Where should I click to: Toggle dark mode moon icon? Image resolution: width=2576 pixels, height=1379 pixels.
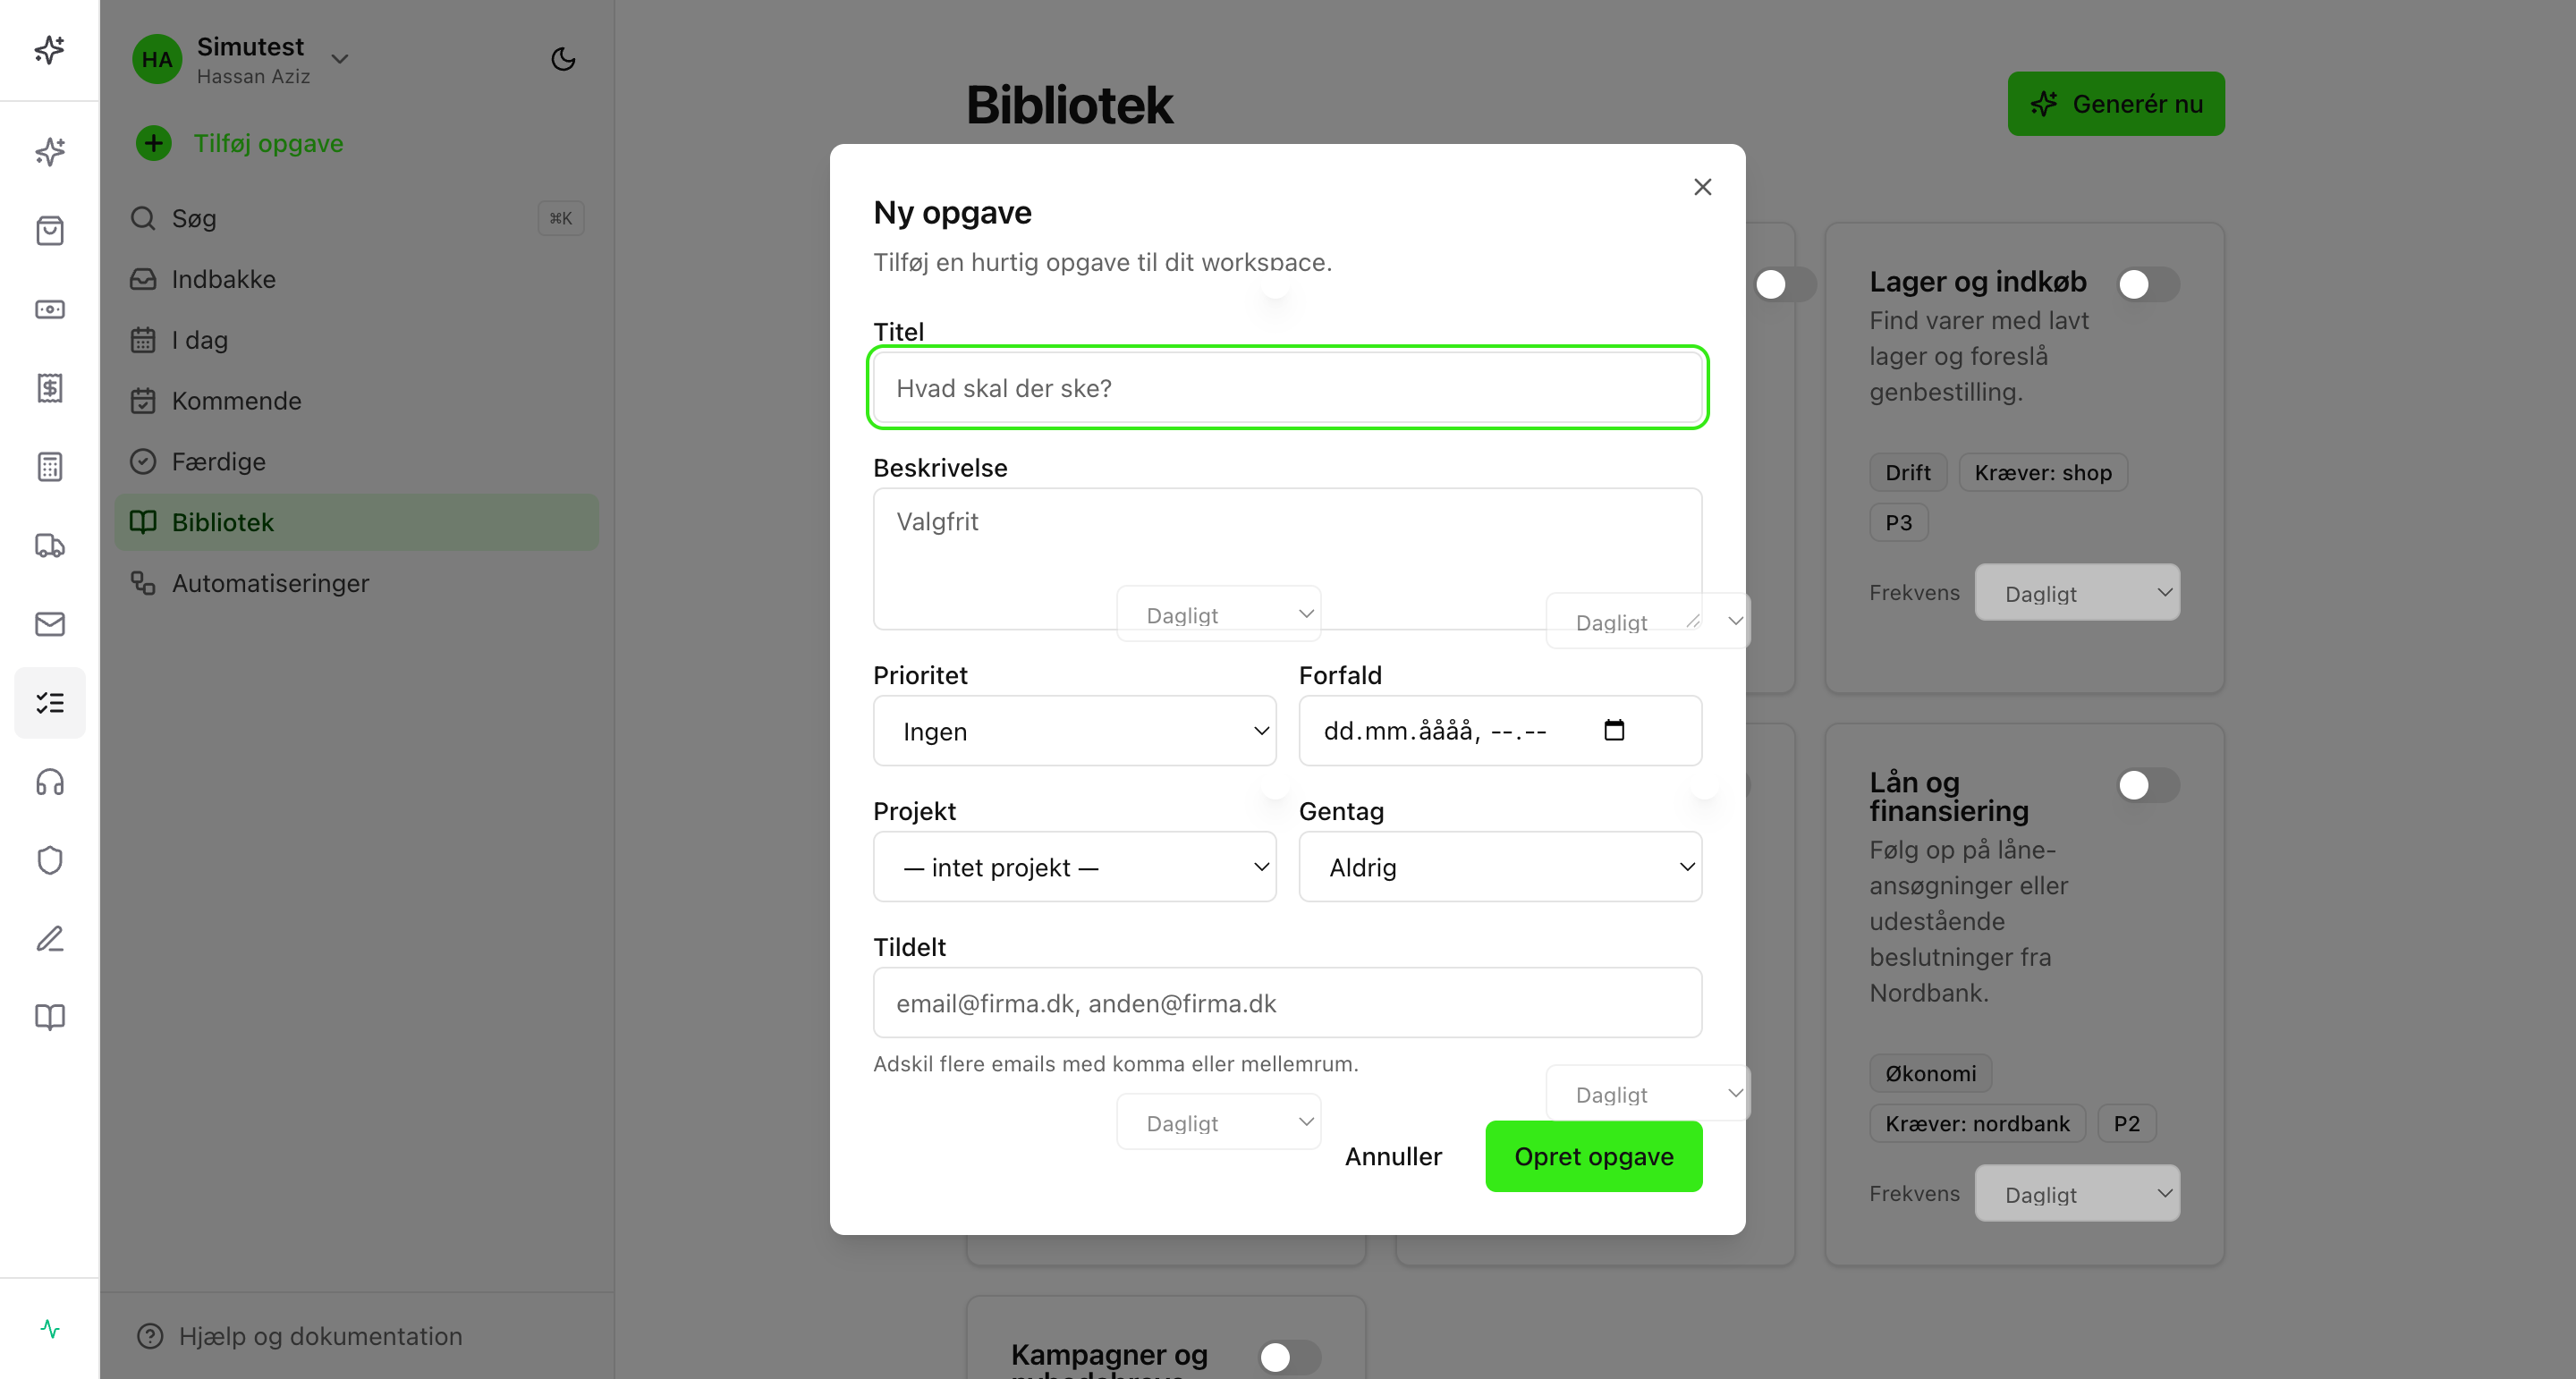pos(563,59)
